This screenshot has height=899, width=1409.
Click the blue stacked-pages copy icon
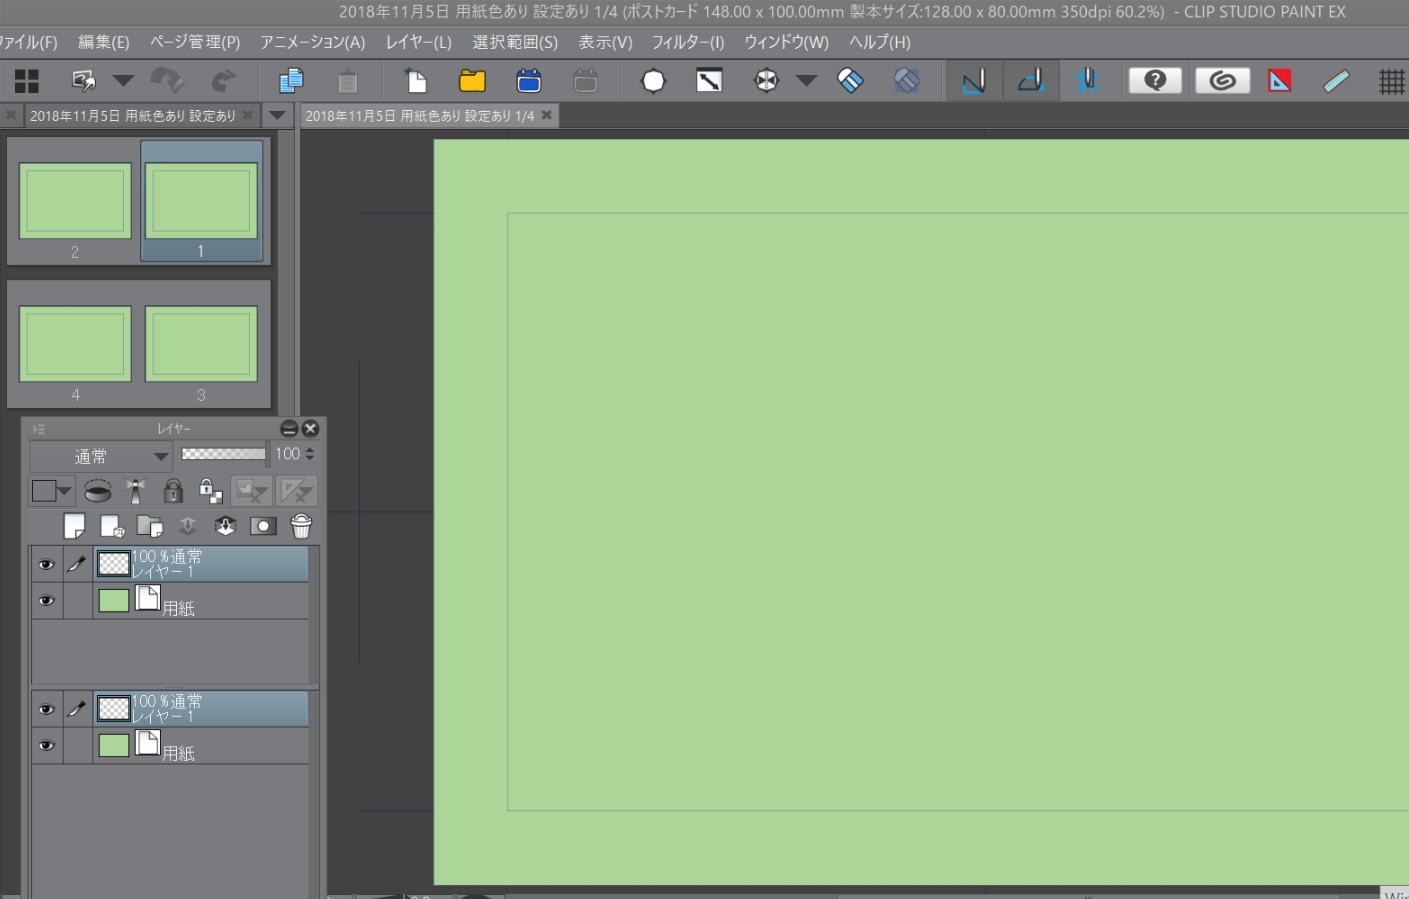292,81
